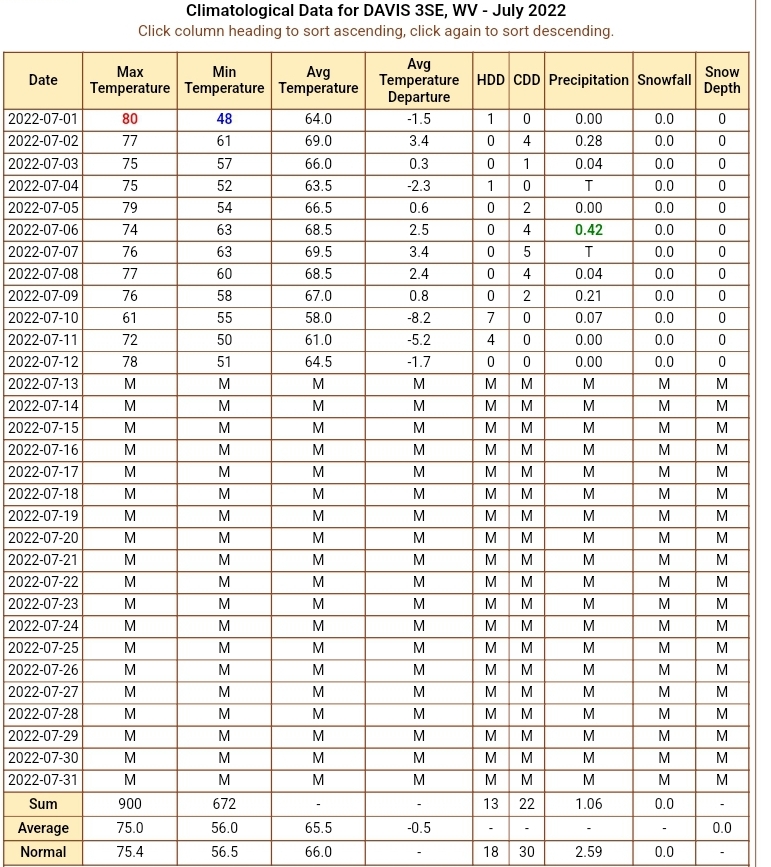Select the date cell 2022-07-10
This screenshot has width=771, height=867.
tap(43, 318)
